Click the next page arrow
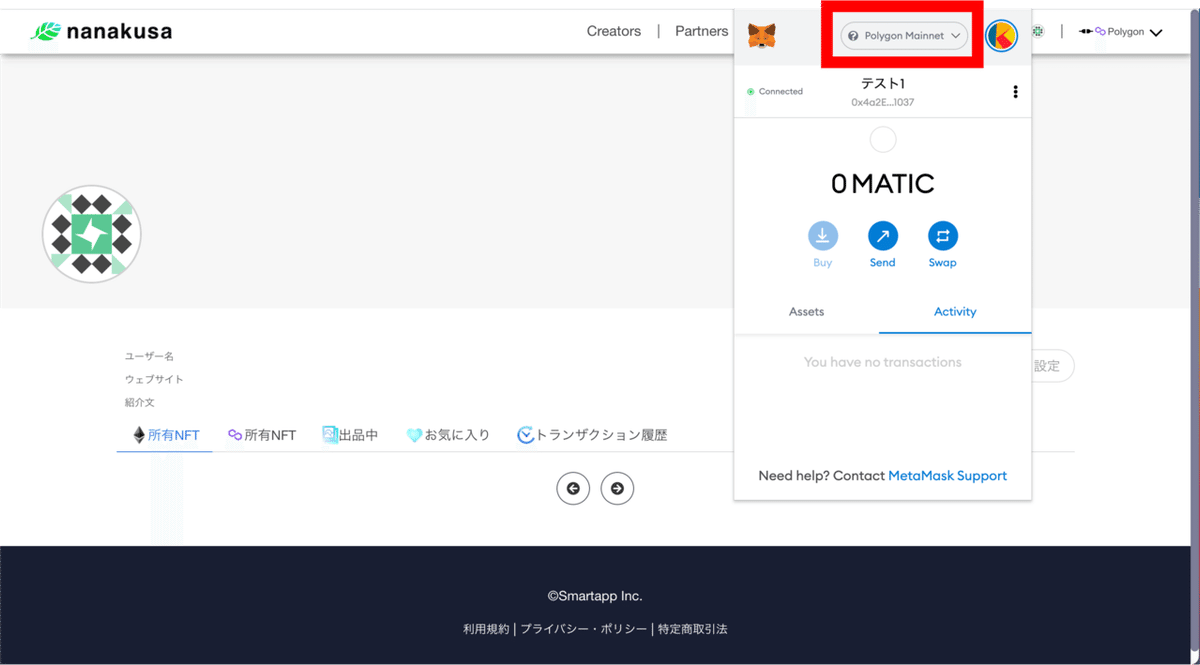This screenshot has height=665, width=1200. pos(617,488)
